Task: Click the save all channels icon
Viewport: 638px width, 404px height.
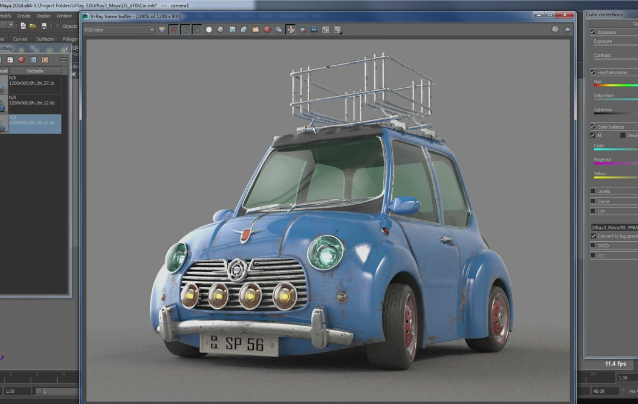Action: pos(244,30)
